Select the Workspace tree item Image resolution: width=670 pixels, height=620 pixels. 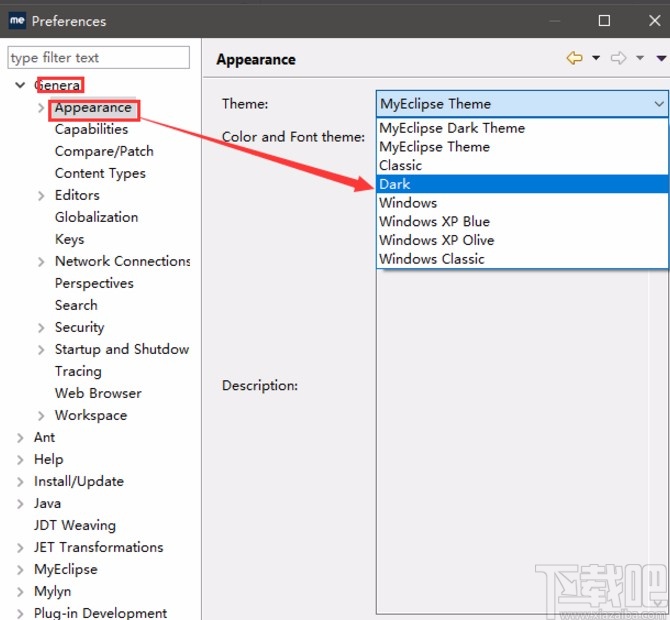click(x=91, y=416)
